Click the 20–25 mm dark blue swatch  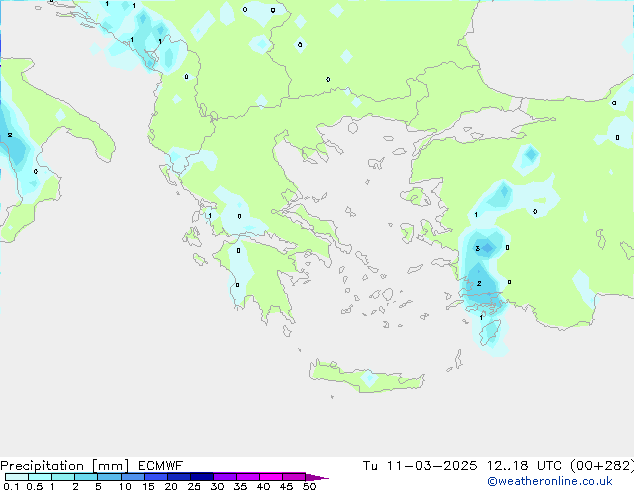179,477
